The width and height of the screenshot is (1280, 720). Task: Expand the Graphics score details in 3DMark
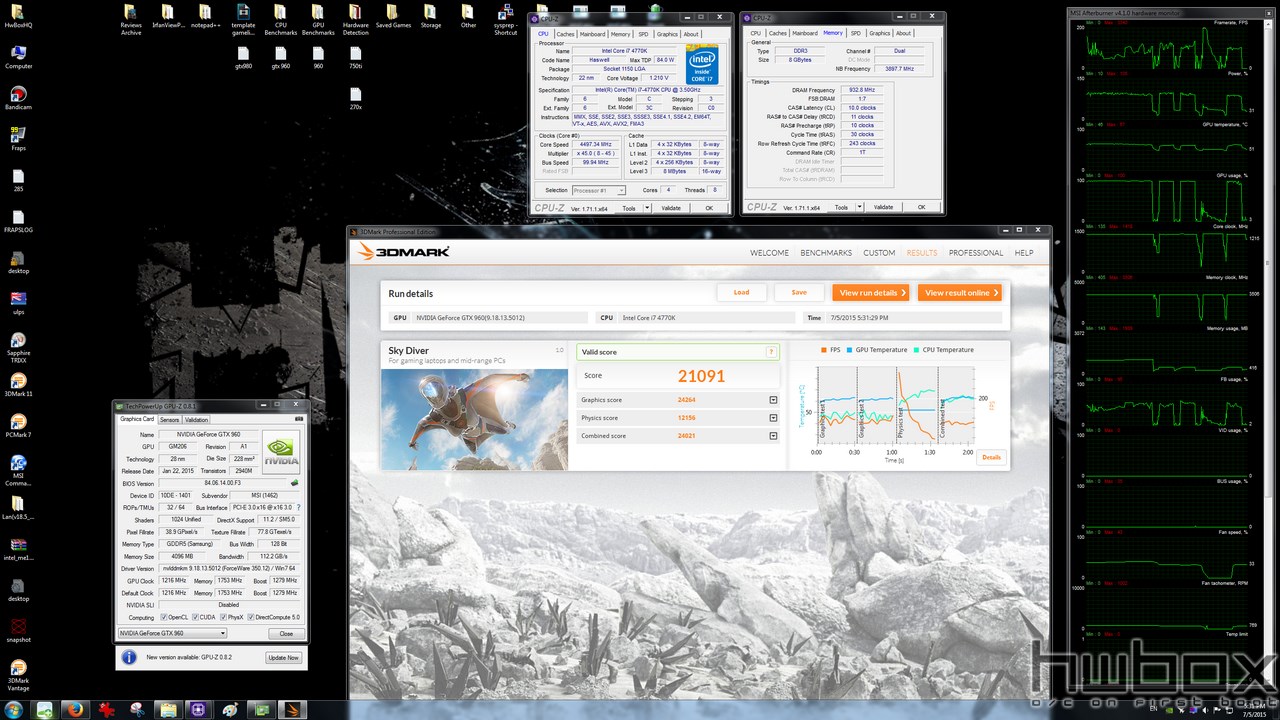click(x=773, y=400)
